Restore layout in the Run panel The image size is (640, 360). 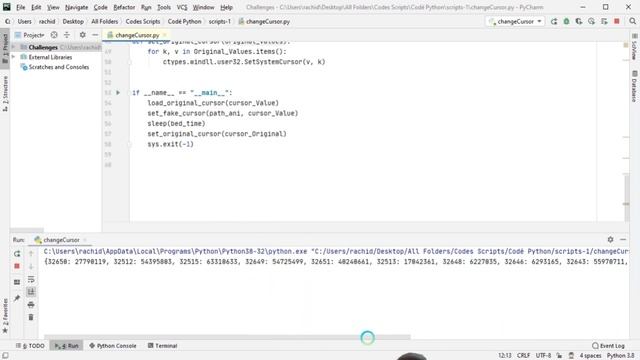click(17, 282)
